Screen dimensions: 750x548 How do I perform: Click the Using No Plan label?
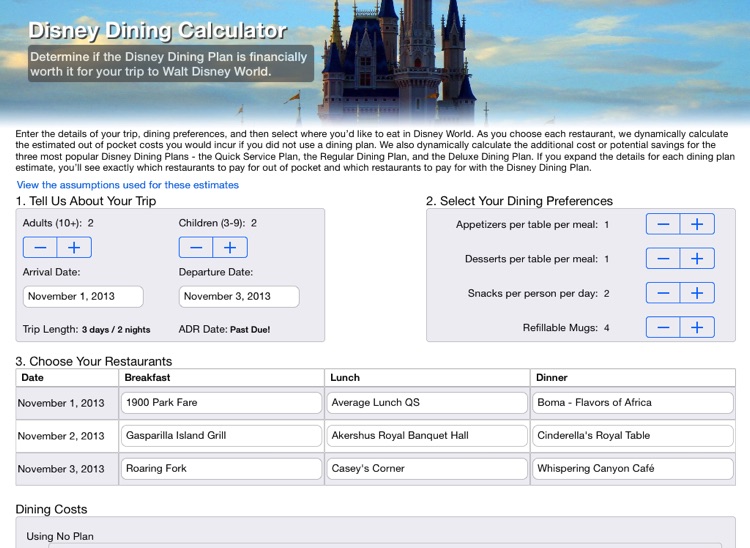[60, 537]
